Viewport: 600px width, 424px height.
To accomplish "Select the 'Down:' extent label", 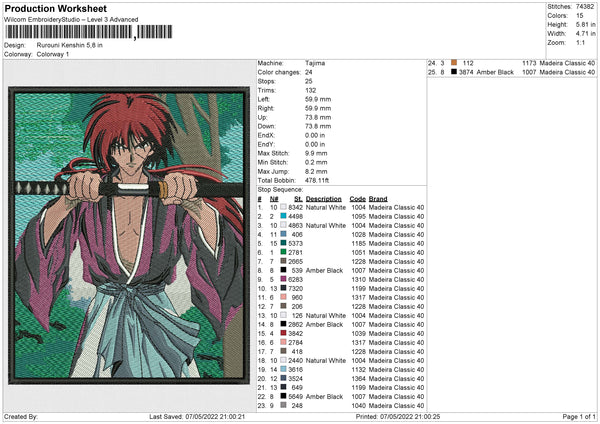I will pos(266,126).
